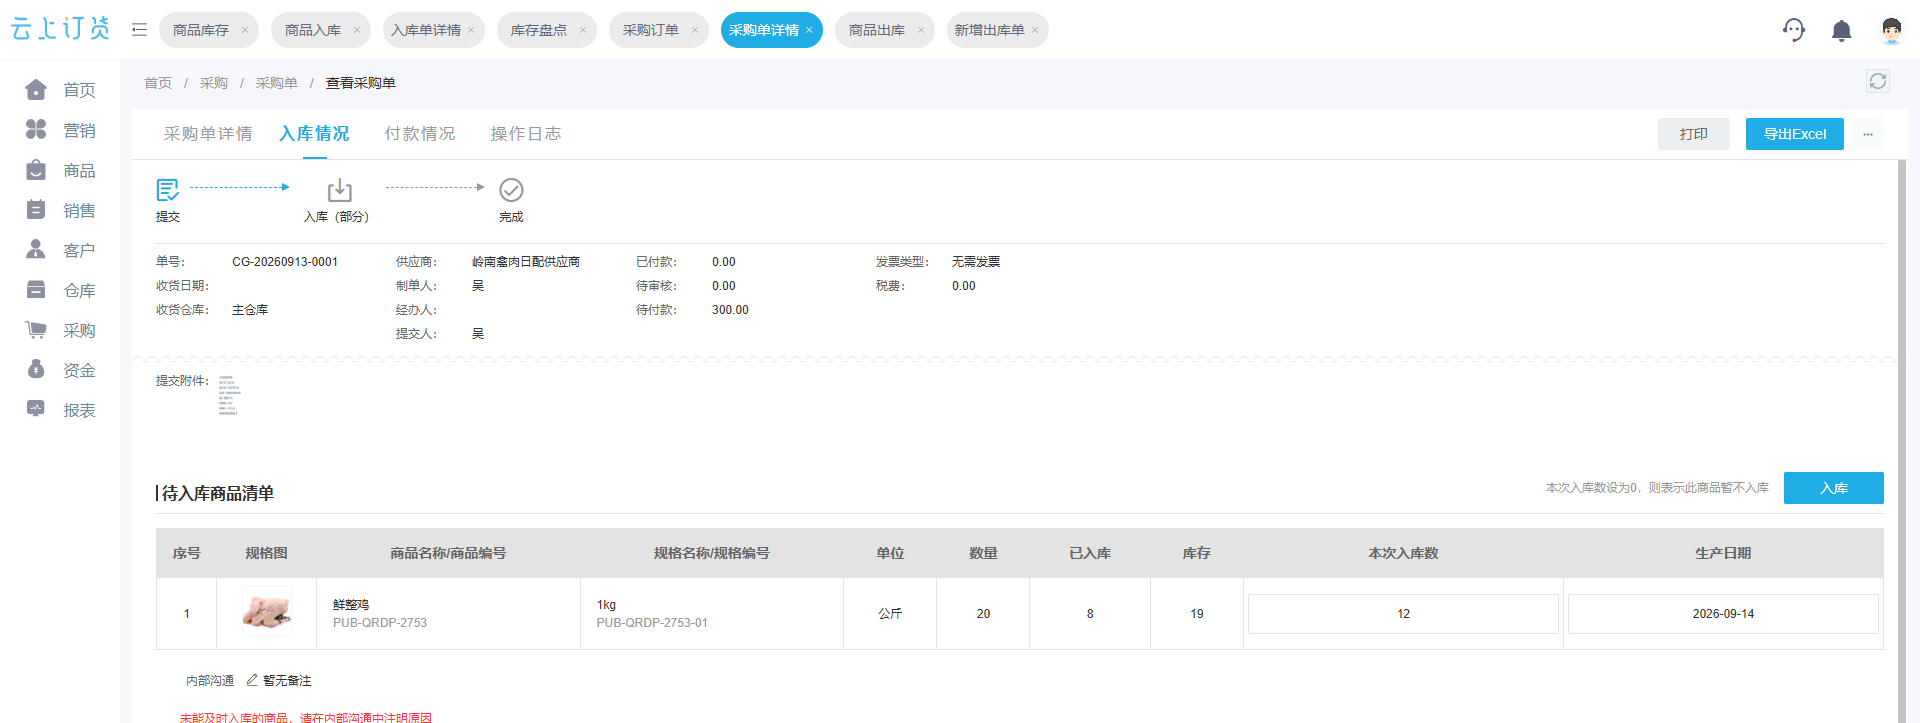The width and height of the screenshot is (1920, 723).
Task: Edit the 内部沟通 note pencil icon
Action: tap(252, 680)
